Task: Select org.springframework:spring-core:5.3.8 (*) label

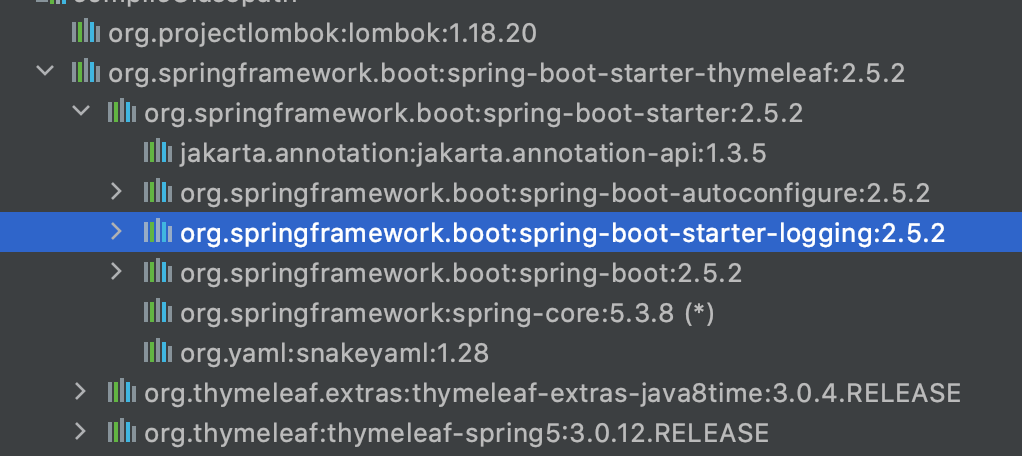Action: (447, 314)
